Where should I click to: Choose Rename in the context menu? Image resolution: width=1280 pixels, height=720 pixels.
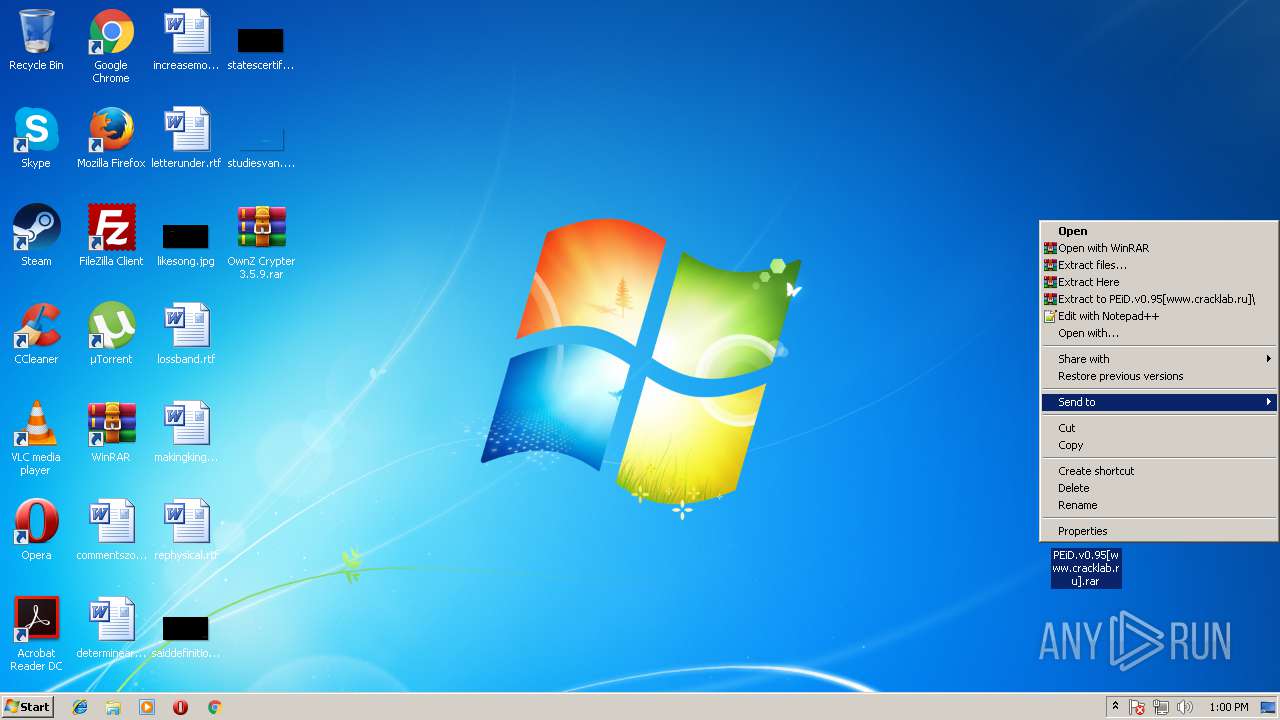pyautogui.click(x=1159, y=505)
